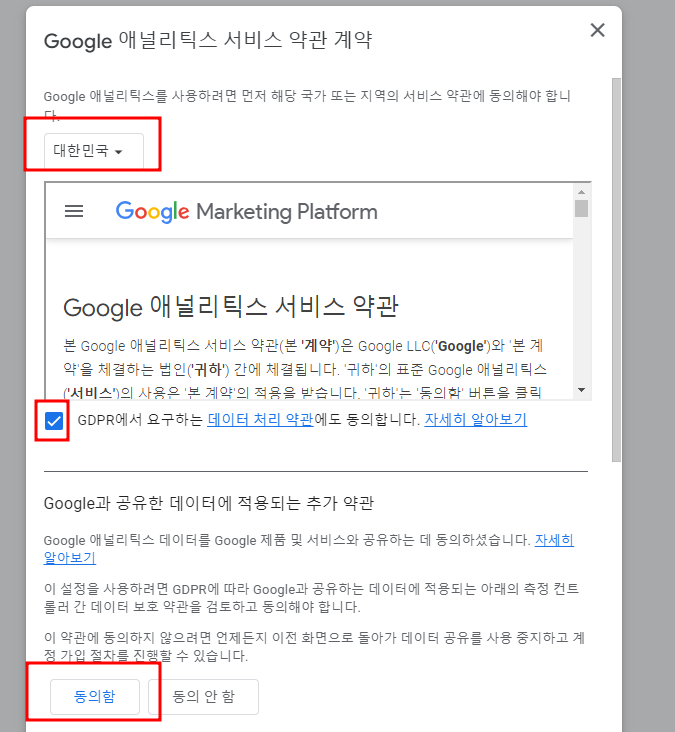This screenshot has height=732, width=675.
Task: Click the 'Google과 공유한 데이터에 적용되는 추가 약관' heading
Action: coord(209,503)
